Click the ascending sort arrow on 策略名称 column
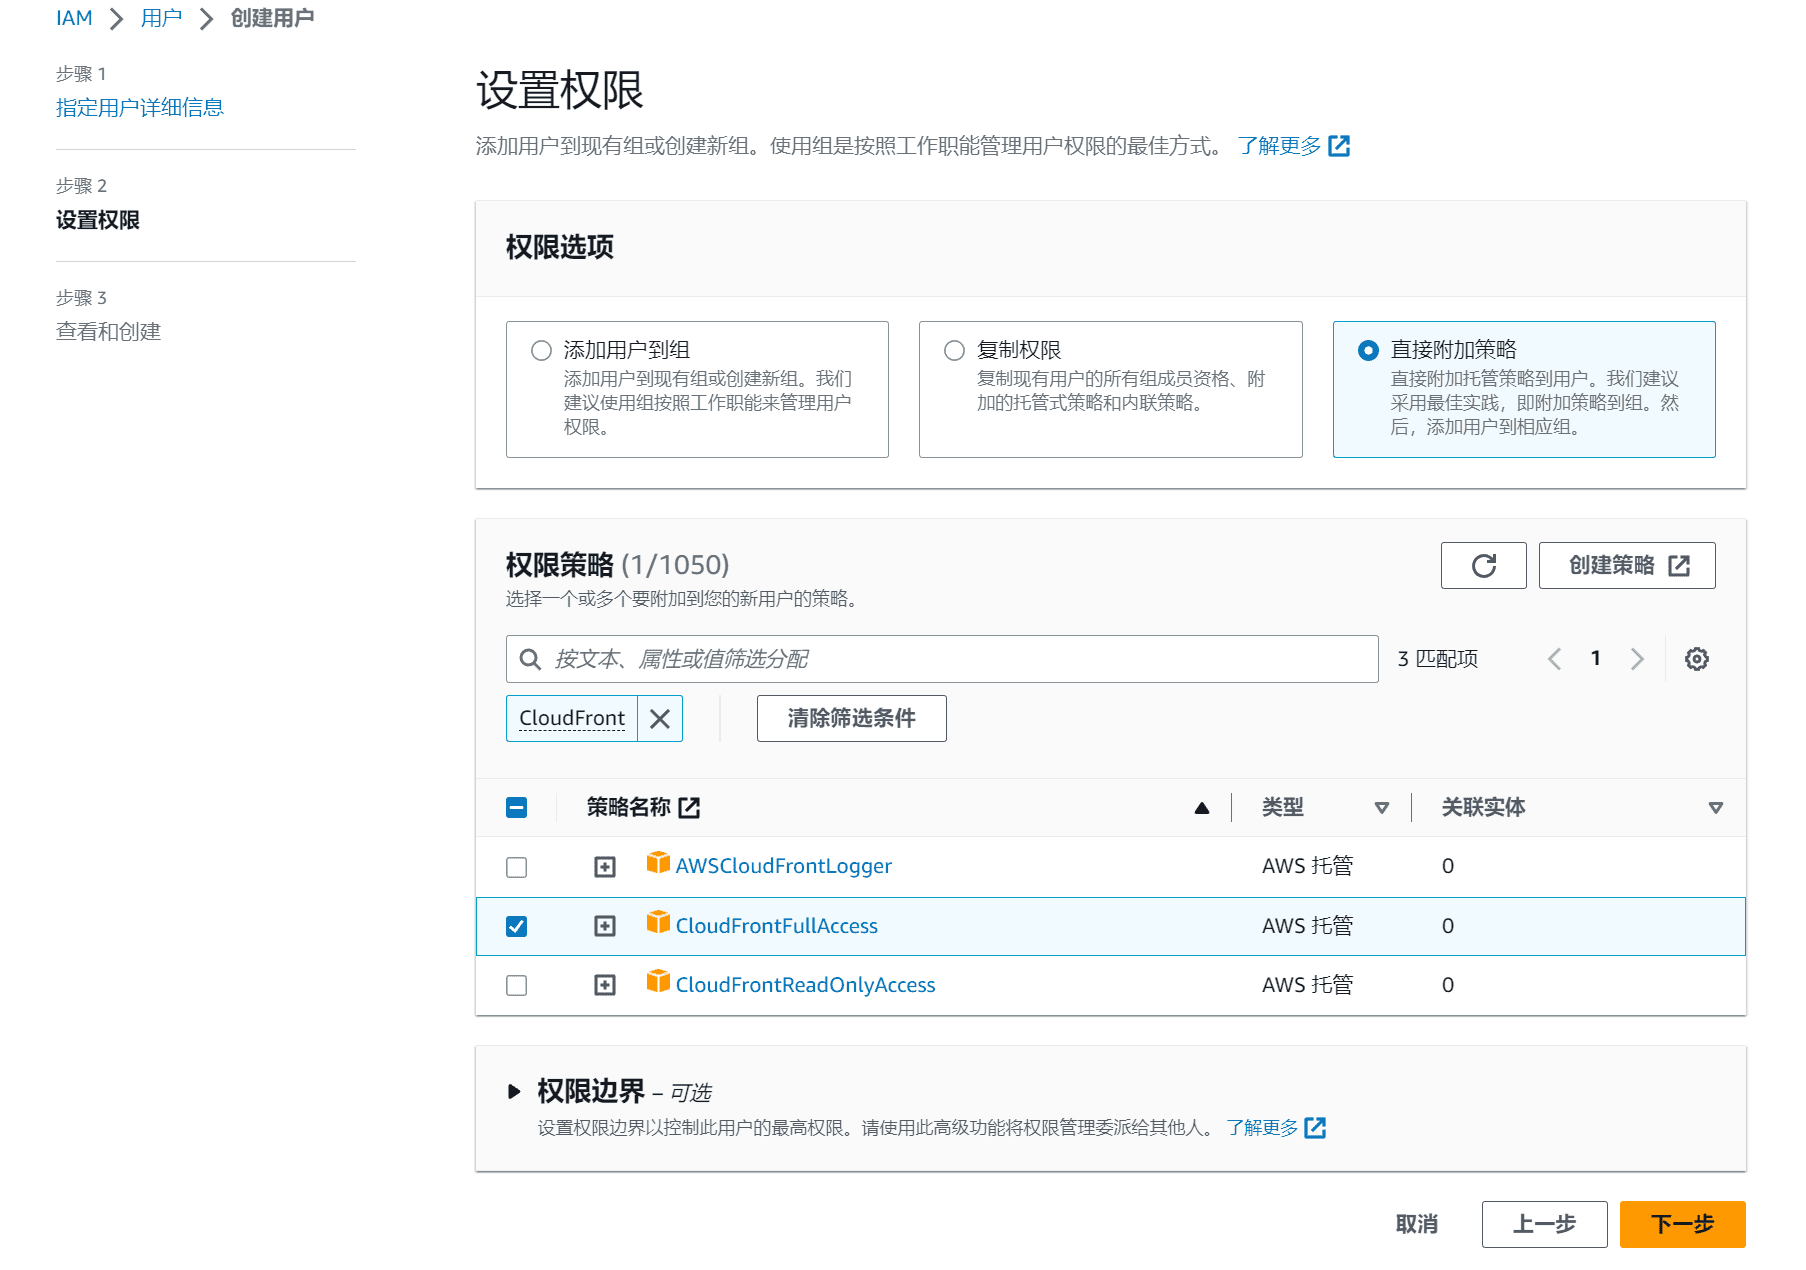 (1201, 806)
